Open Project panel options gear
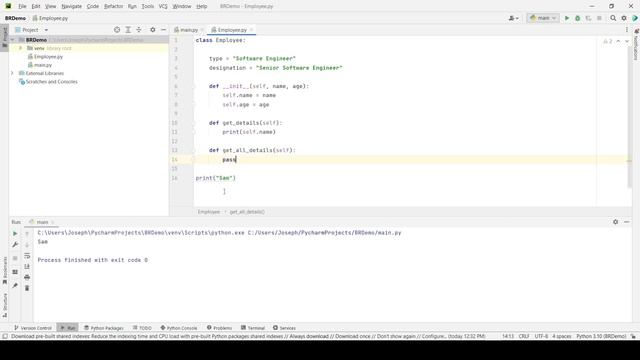Screen dimensions: 640x360 [x=153, y=30]
